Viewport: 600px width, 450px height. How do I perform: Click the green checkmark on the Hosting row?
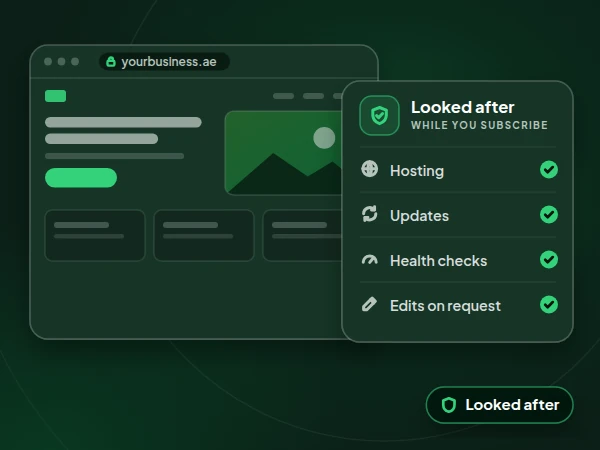pos(549,170)
